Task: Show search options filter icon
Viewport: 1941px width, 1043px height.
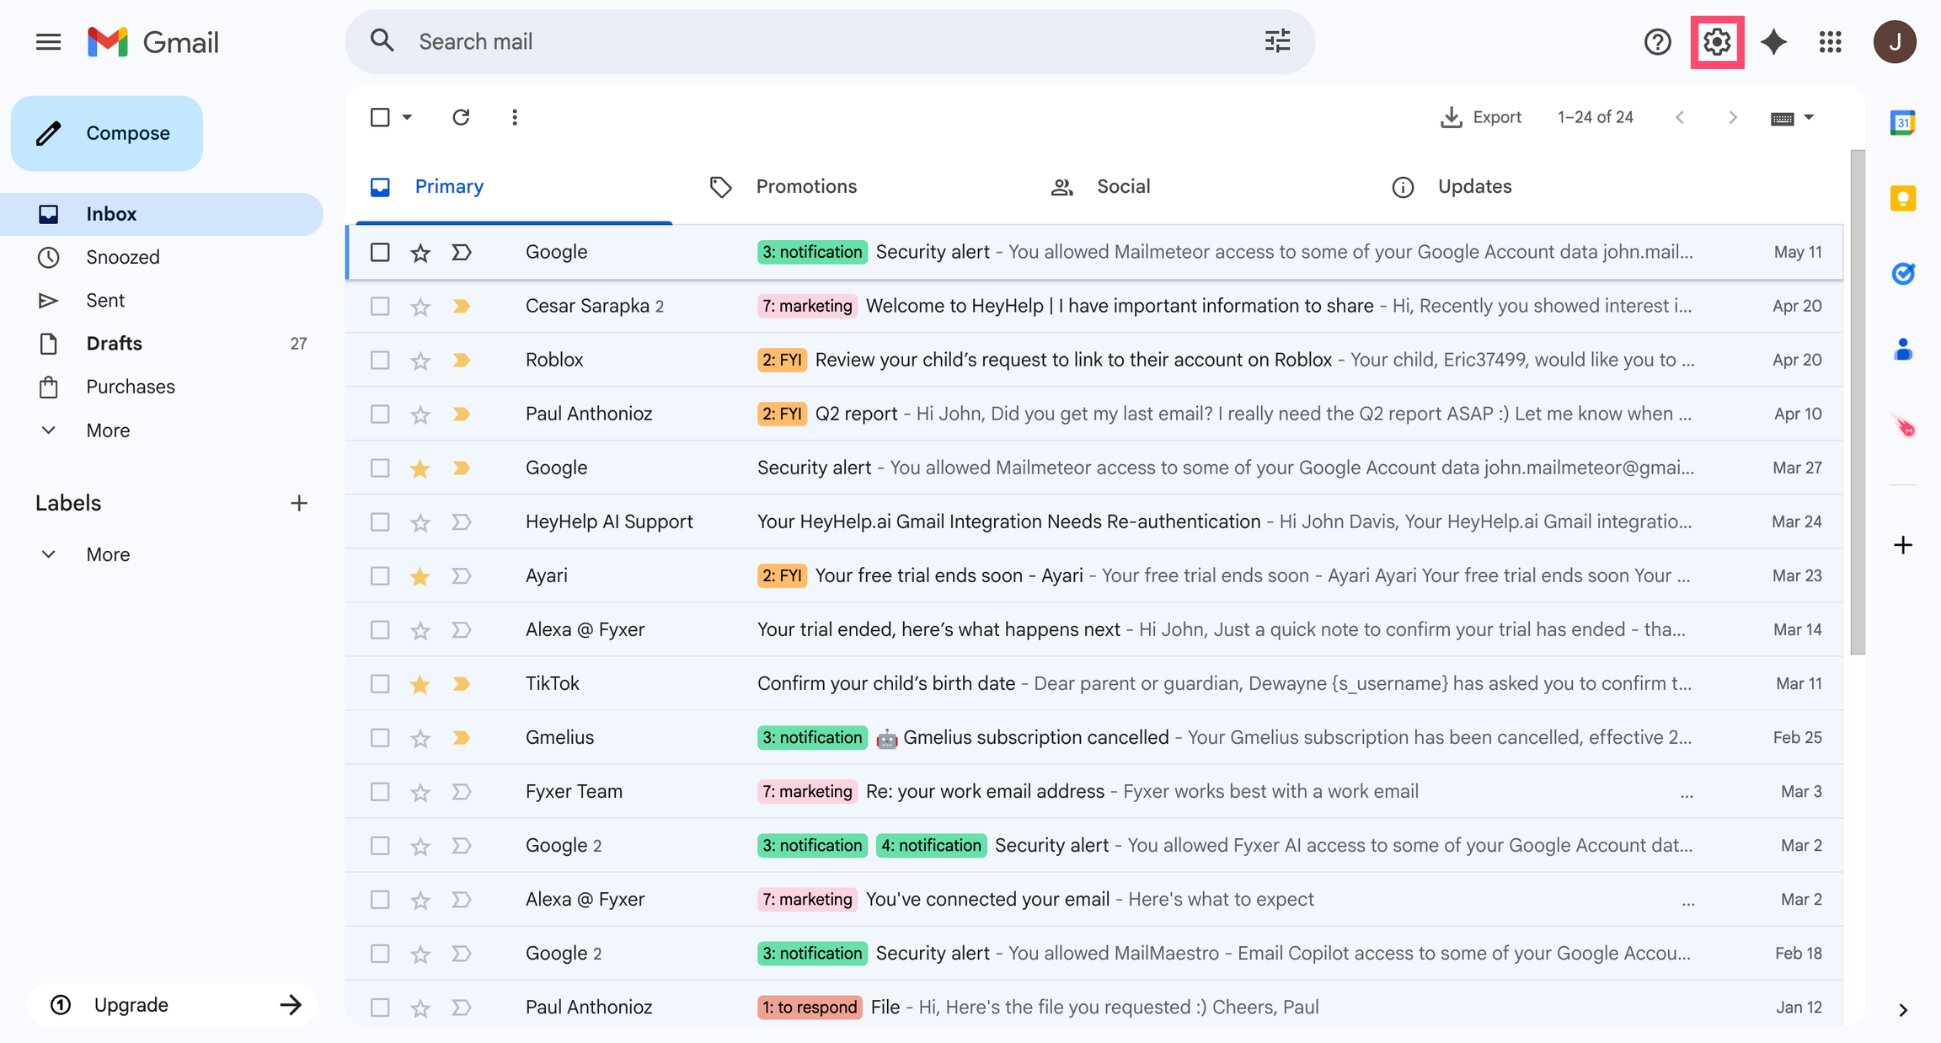Action: (1277, 41)
